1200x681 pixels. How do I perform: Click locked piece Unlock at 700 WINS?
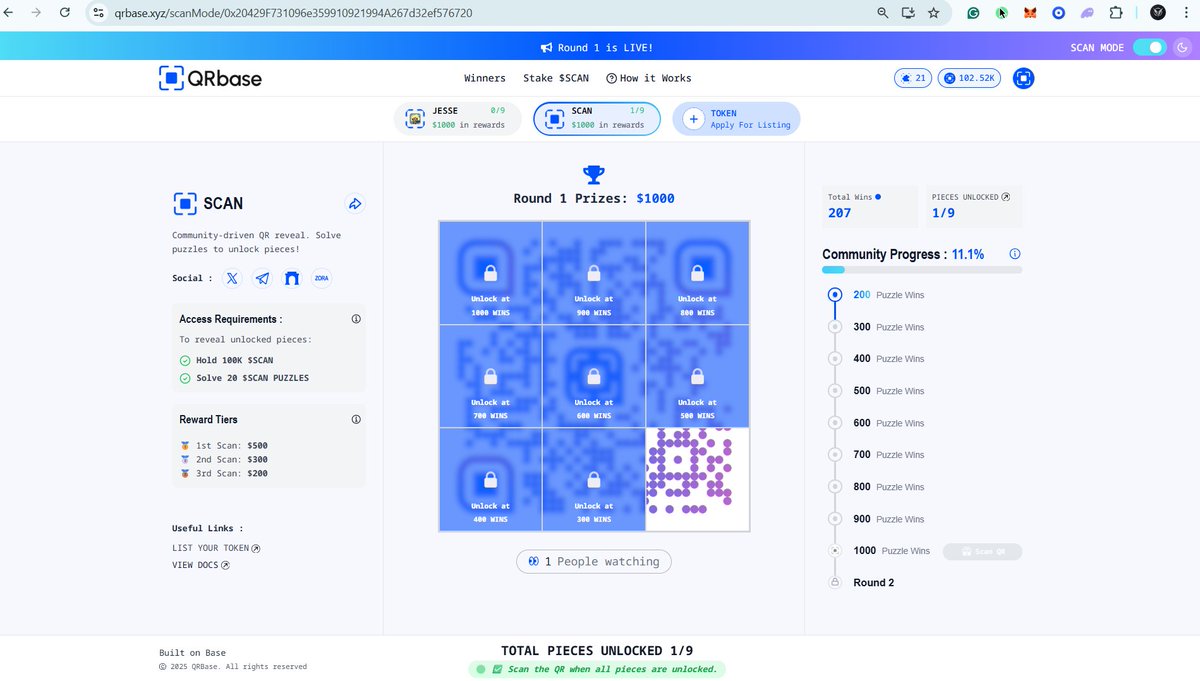click(490, 377)
